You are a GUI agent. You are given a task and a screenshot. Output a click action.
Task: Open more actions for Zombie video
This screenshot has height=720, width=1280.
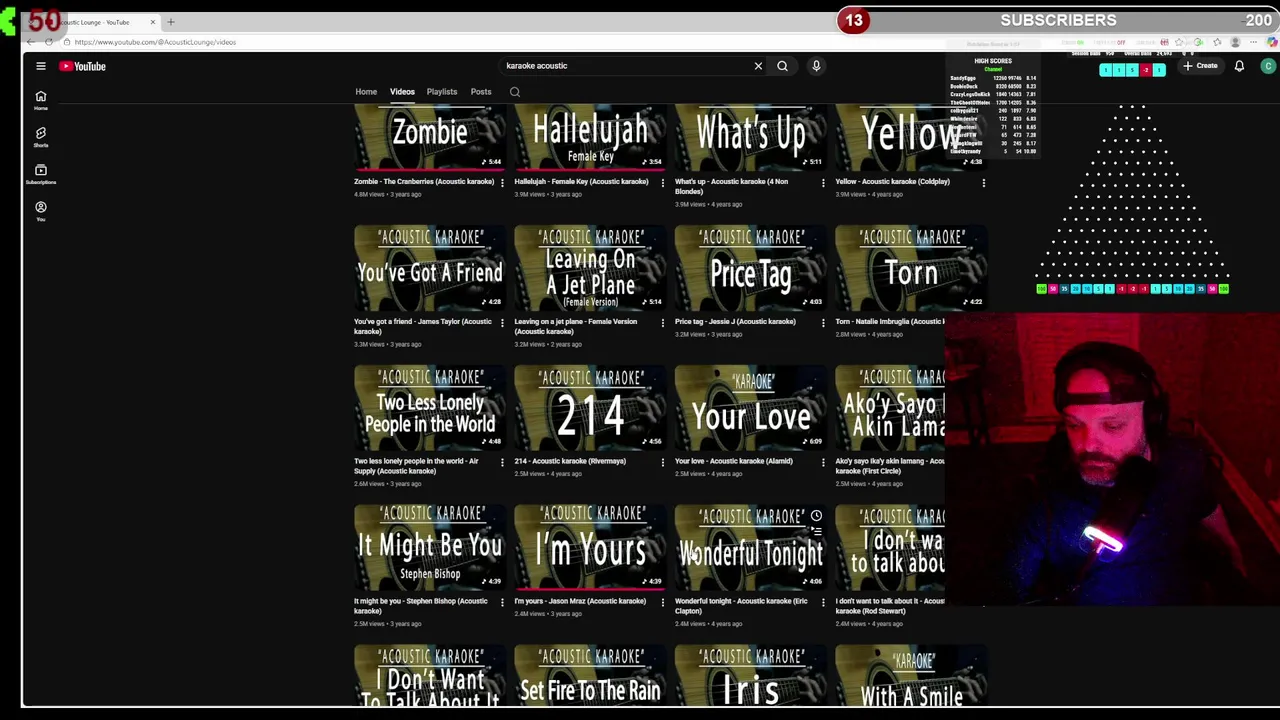[x=502, y=183]
